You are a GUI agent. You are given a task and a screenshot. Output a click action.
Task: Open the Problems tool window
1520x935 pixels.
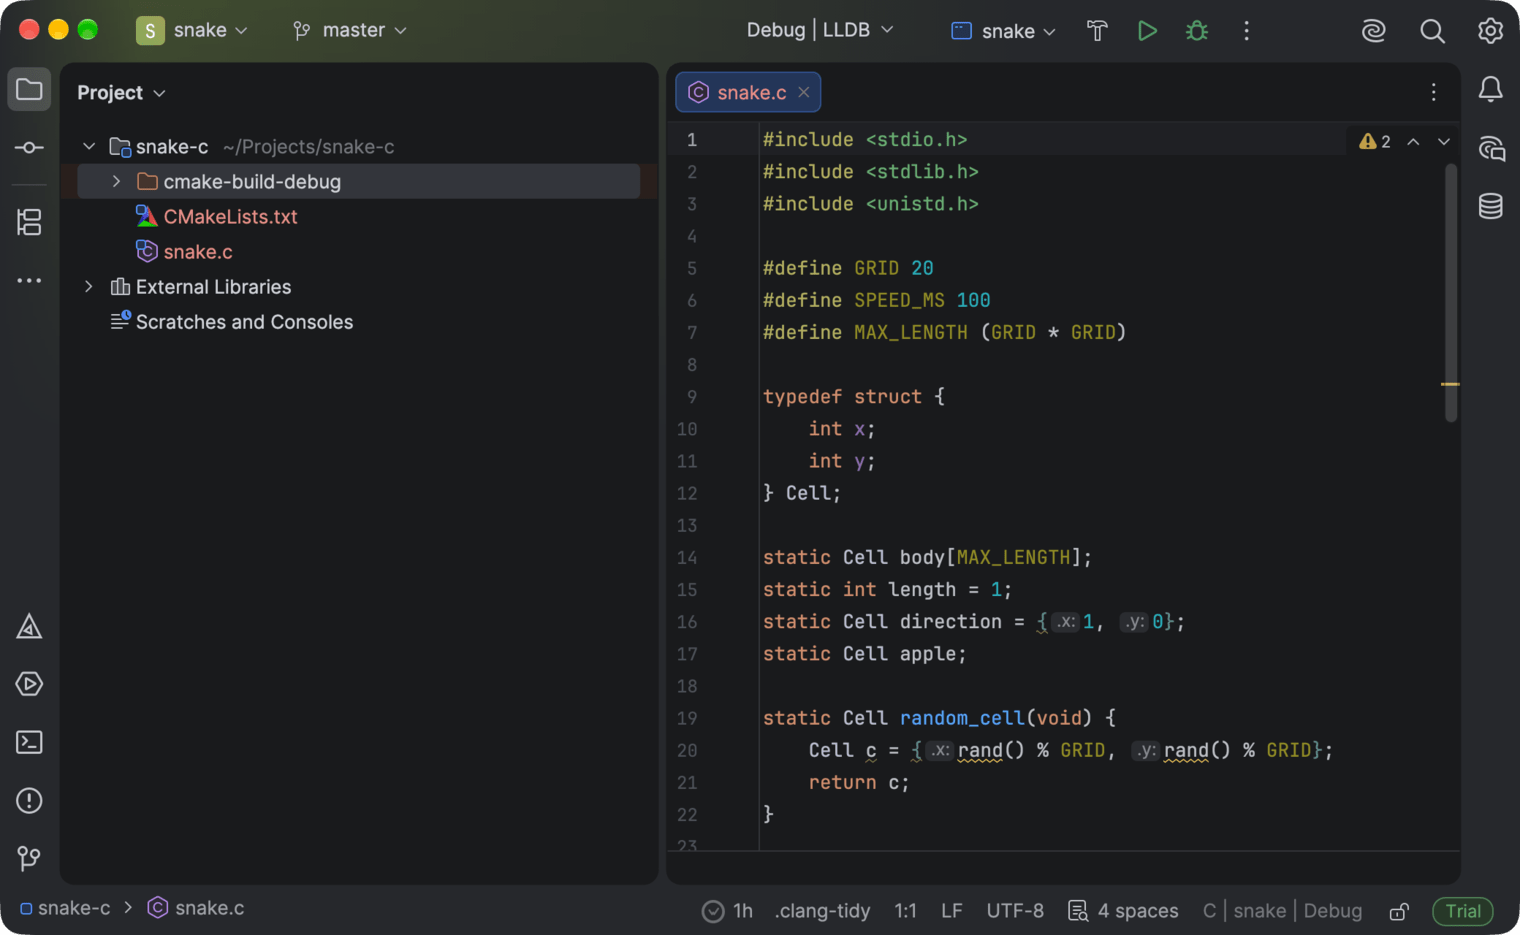click(x=29, y=800)
